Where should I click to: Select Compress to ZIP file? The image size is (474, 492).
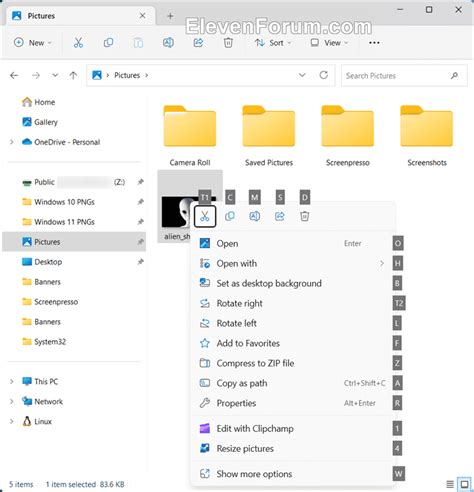(292, 364)
